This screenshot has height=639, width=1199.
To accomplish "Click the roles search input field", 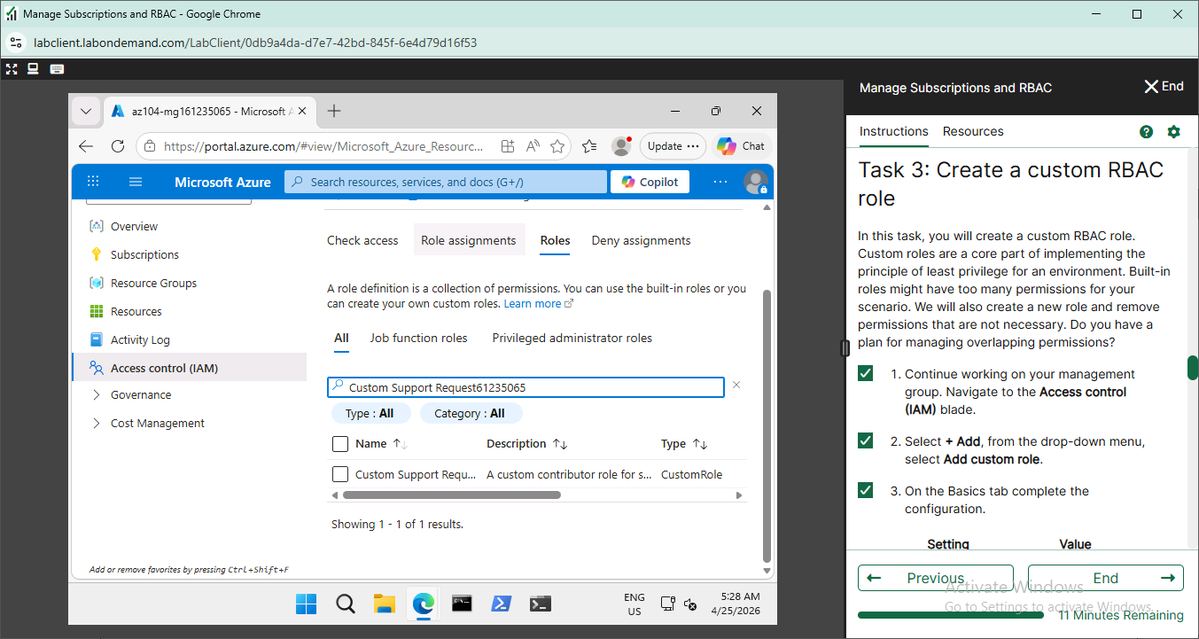I will 526,388.
